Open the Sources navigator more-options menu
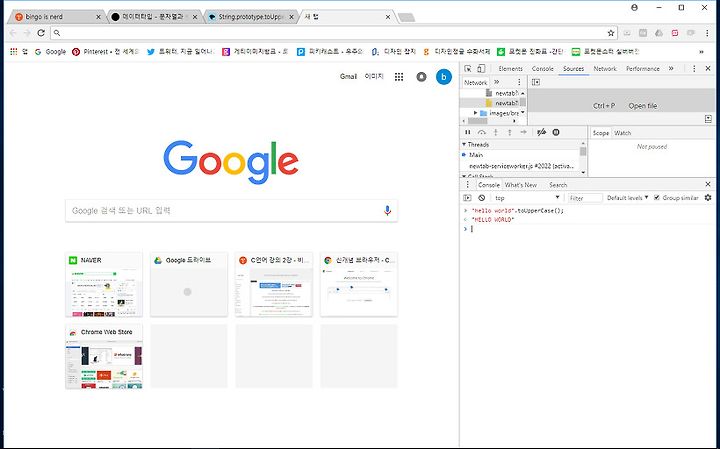Image resolution: width=720 pixels, height=449 pixels. [519, 82]
